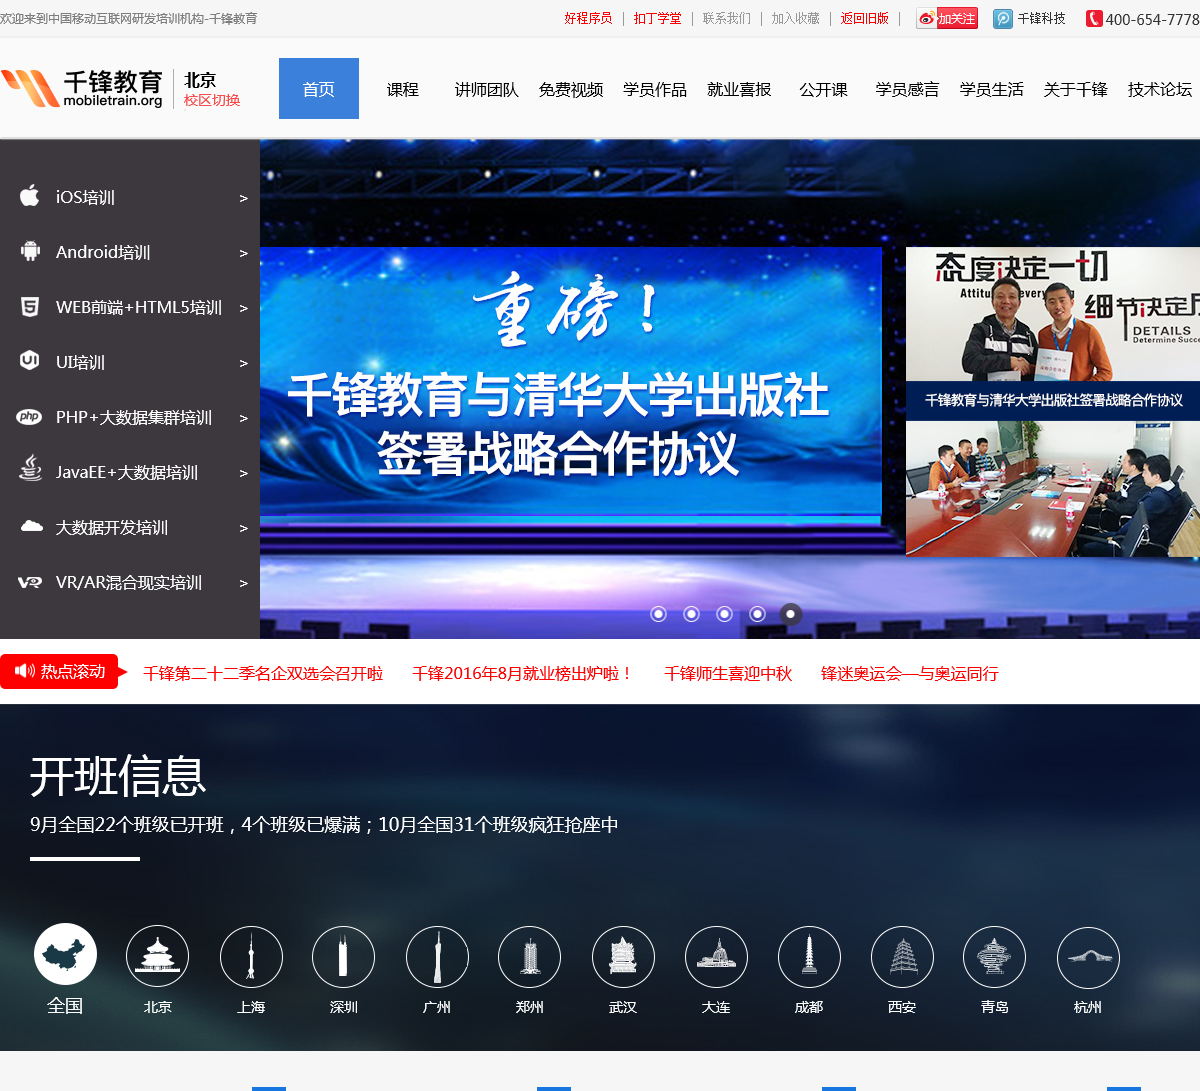Screen dimensions: 1200x1091
Task: Click the red phone icon
Action: point(1094,18)
